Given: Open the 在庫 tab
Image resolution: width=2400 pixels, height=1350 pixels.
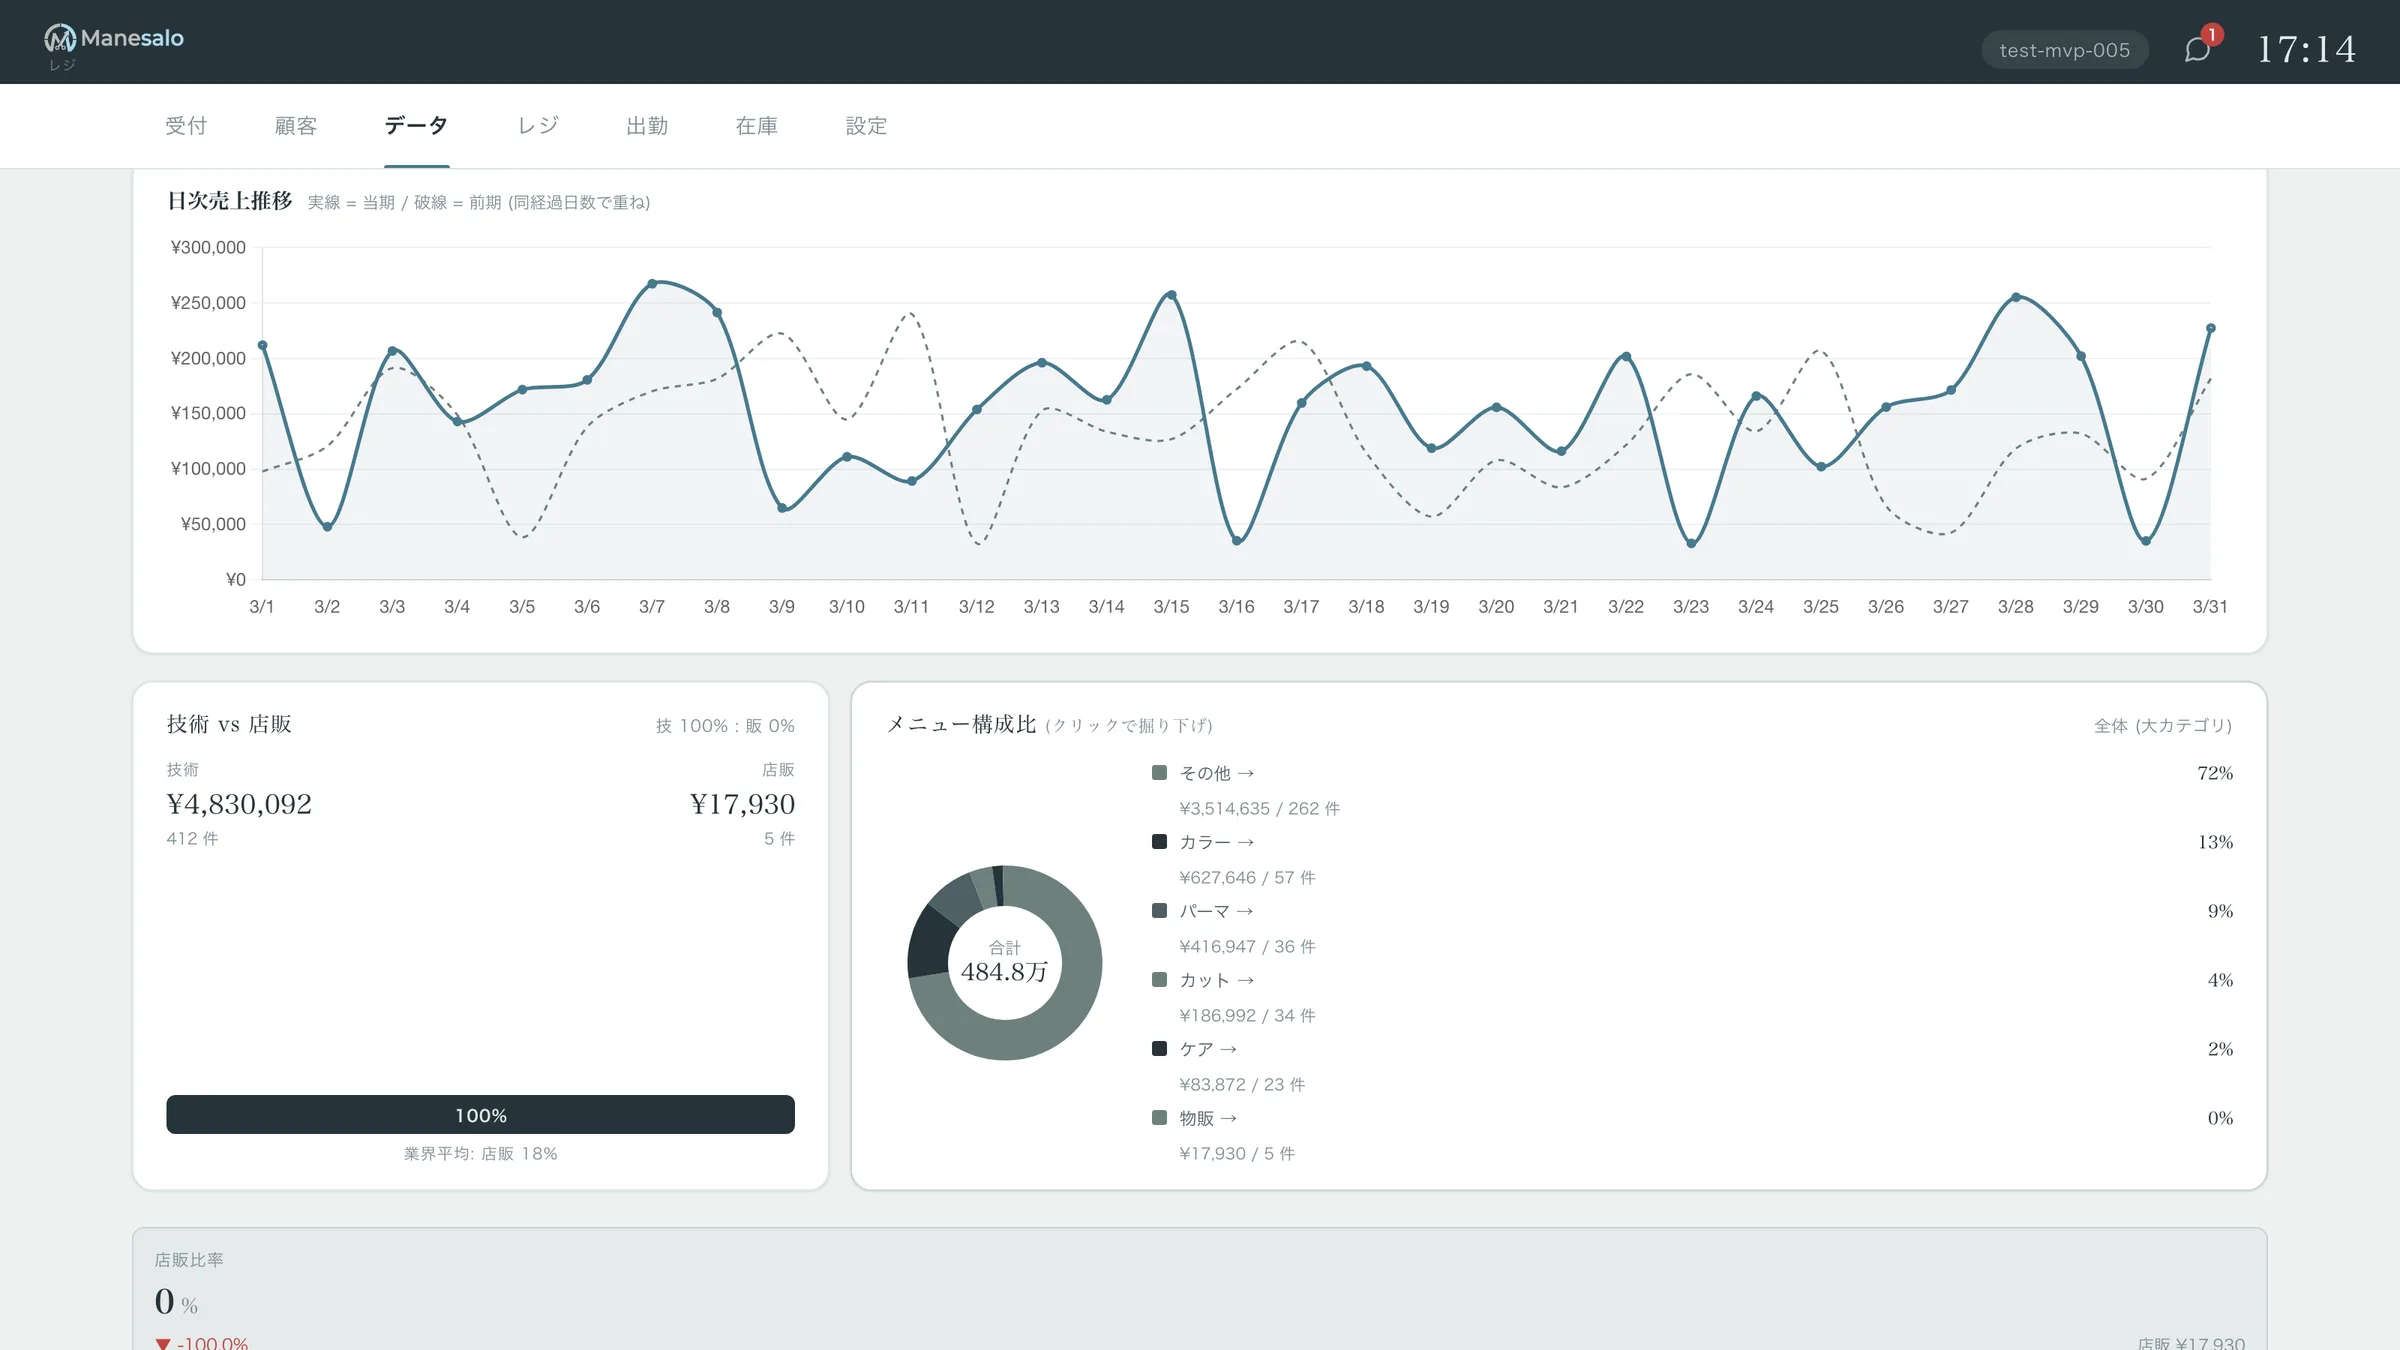Looking at the screenshot, I should 757,126.
